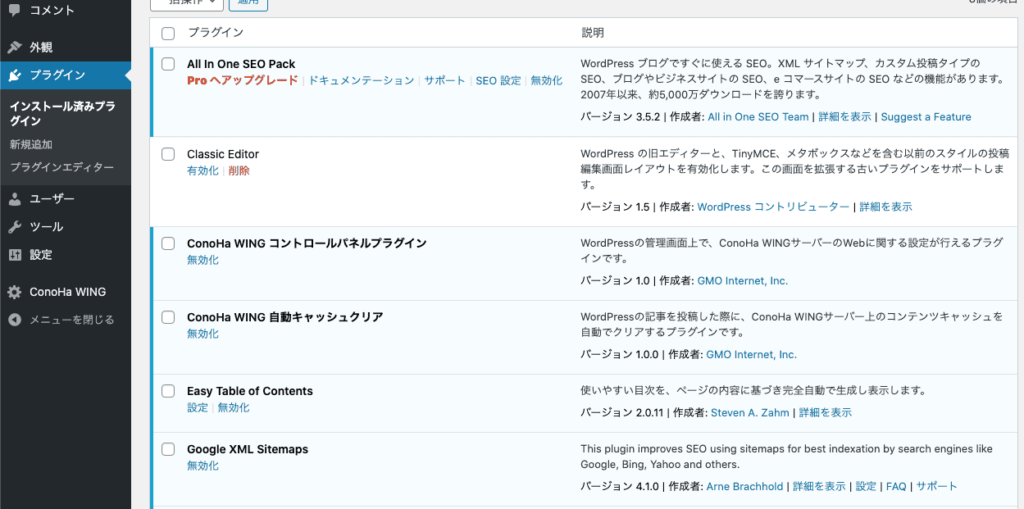Screen dimensions: 1024x509
Task: Open Steven A. Zahm author link
Action: point(750,413)
